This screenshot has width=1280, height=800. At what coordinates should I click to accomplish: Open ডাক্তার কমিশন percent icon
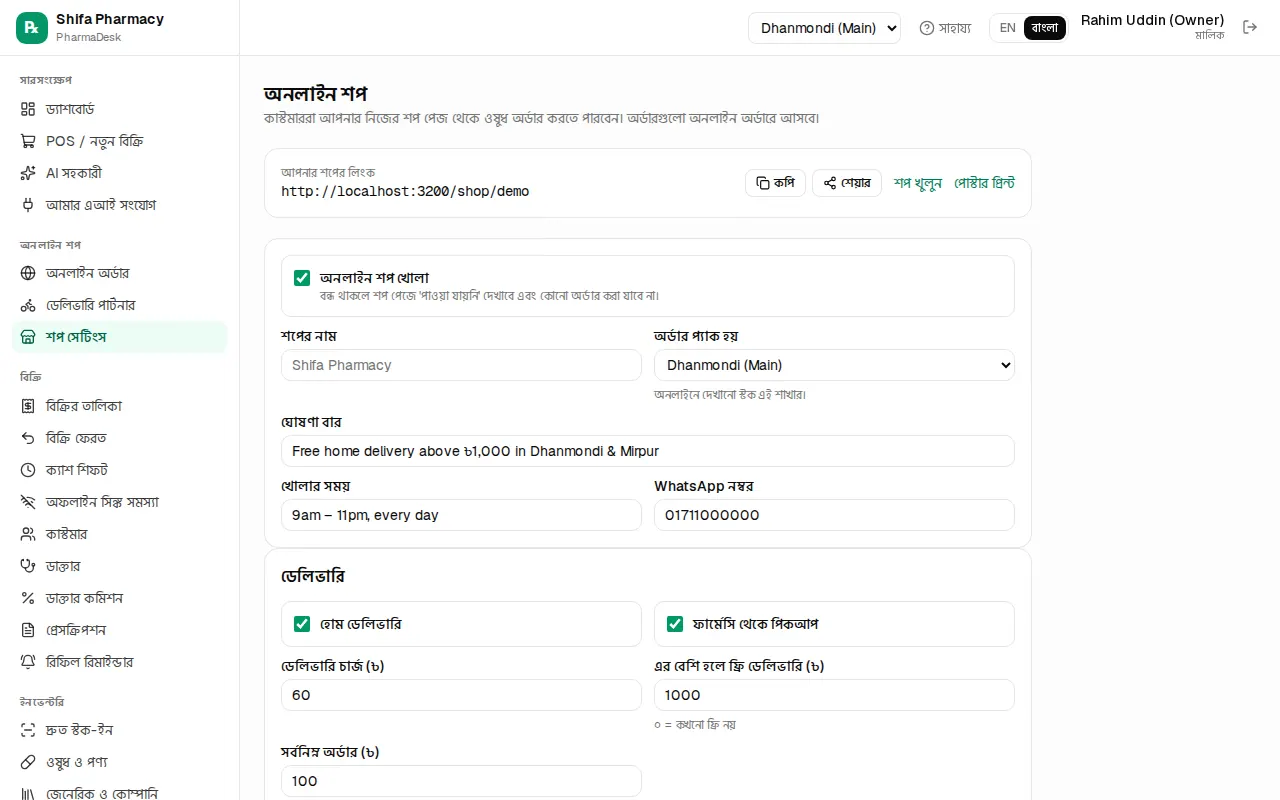click(x=28, y=598)
